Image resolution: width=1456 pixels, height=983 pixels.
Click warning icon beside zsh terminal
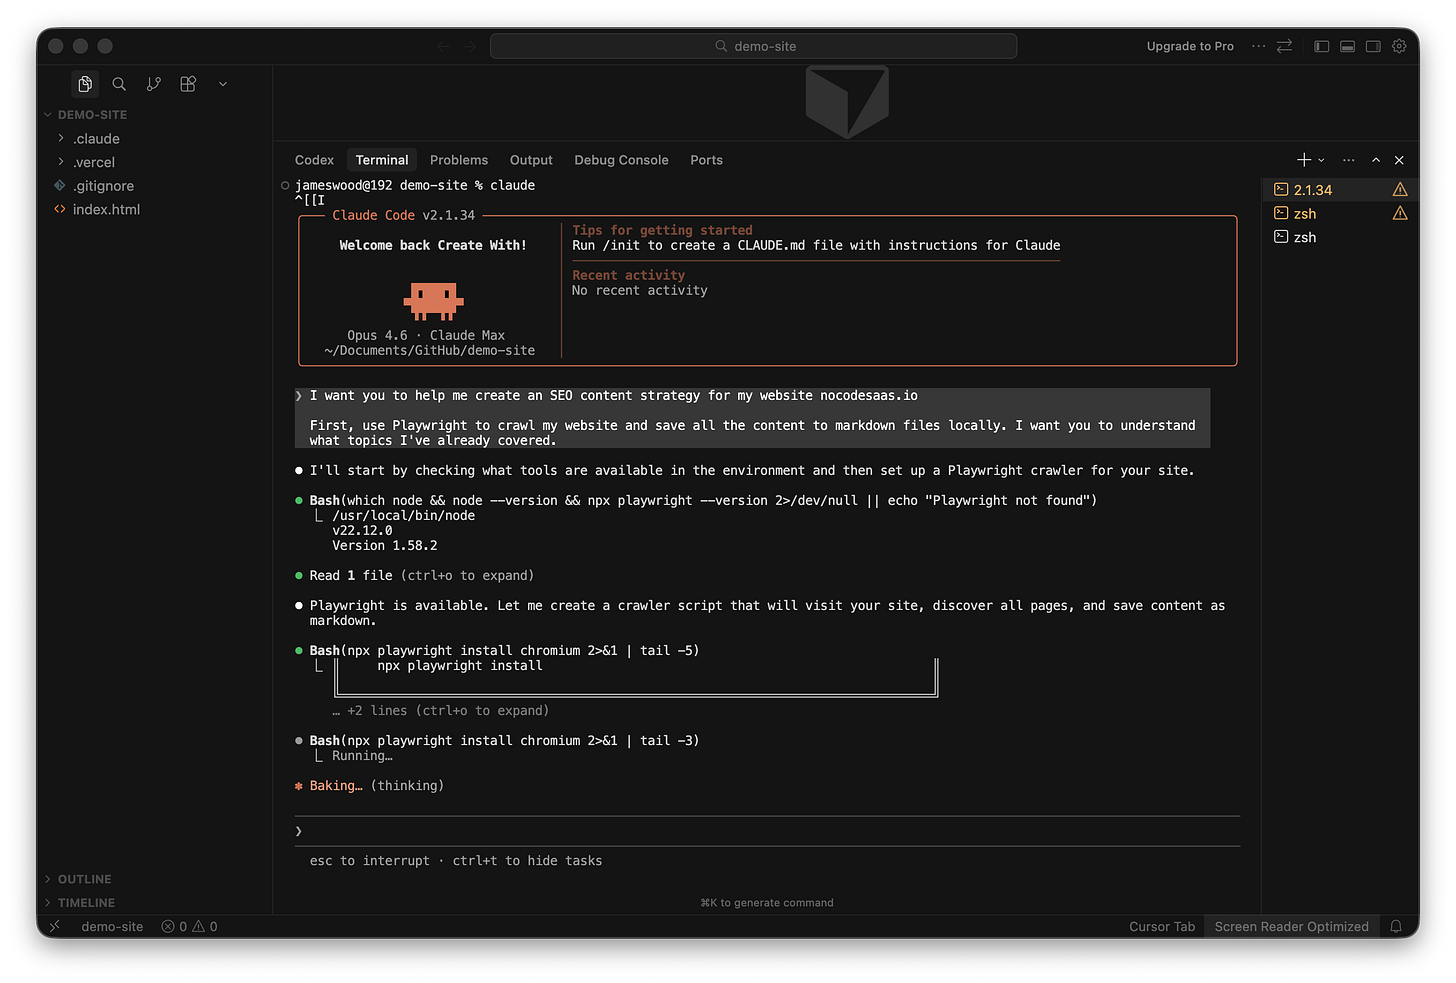point(1400,213)
